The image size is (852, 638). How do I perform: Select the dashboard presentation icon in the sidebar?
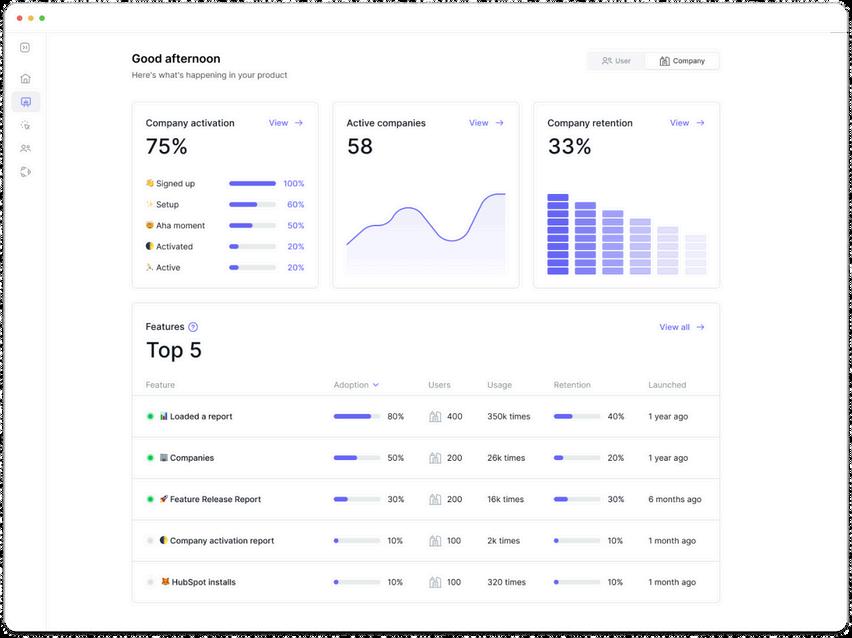(26, 102)
